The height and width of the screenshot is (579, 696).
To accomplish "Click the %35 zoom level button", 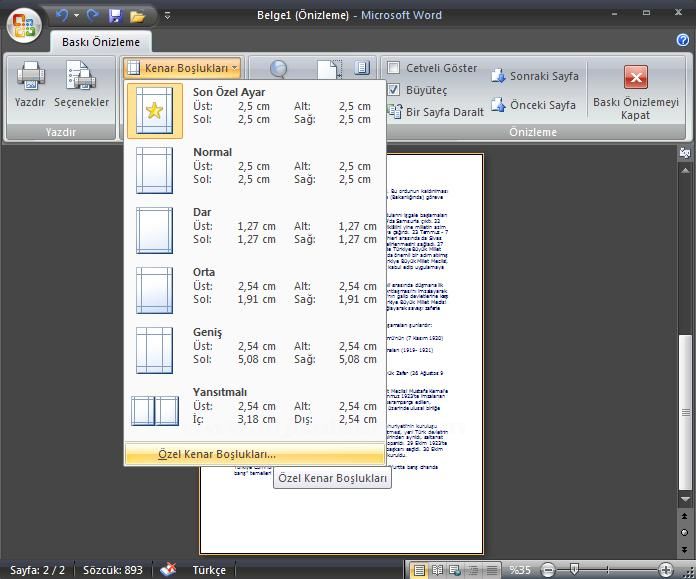I will click(520, 570).
